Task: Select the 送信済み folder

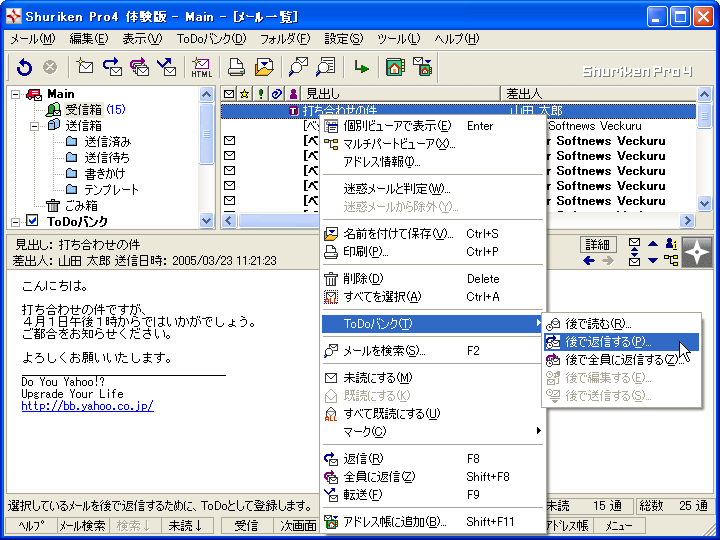Action: pyautogui.click(x=107, y=141)
